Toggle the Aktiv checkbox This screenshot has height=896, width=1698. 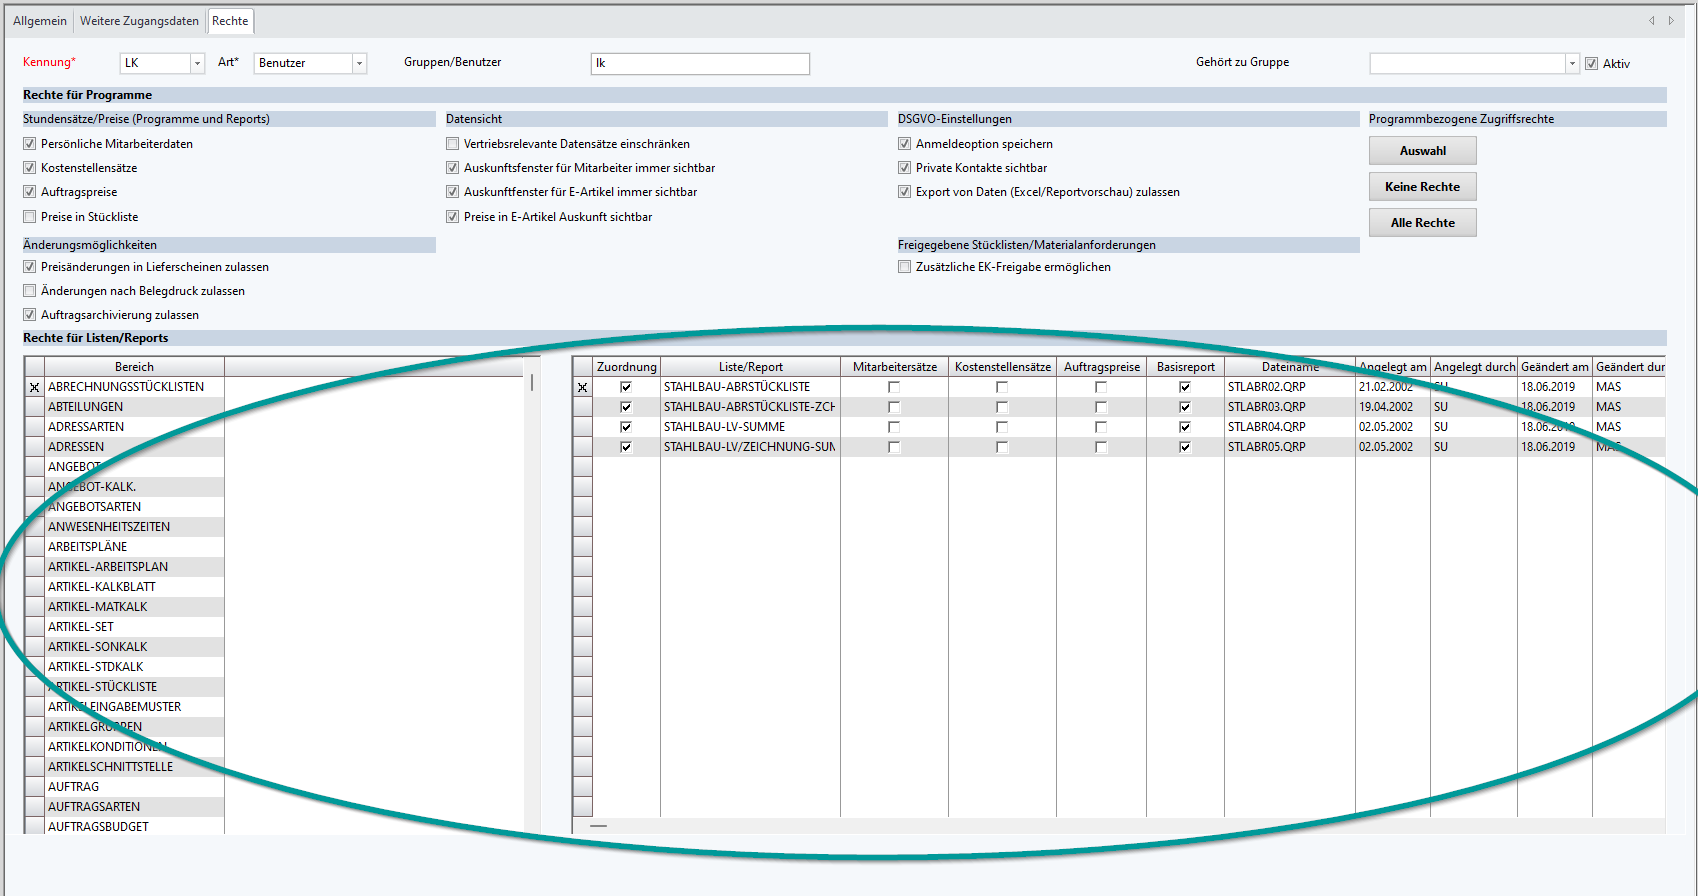(x=1592, y=64)
